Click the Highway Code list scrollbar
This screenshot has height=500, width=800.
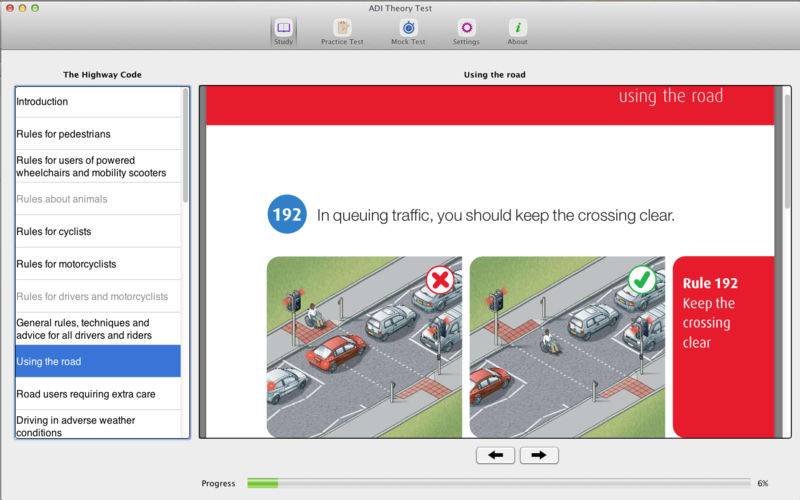(x=185, y=146)
